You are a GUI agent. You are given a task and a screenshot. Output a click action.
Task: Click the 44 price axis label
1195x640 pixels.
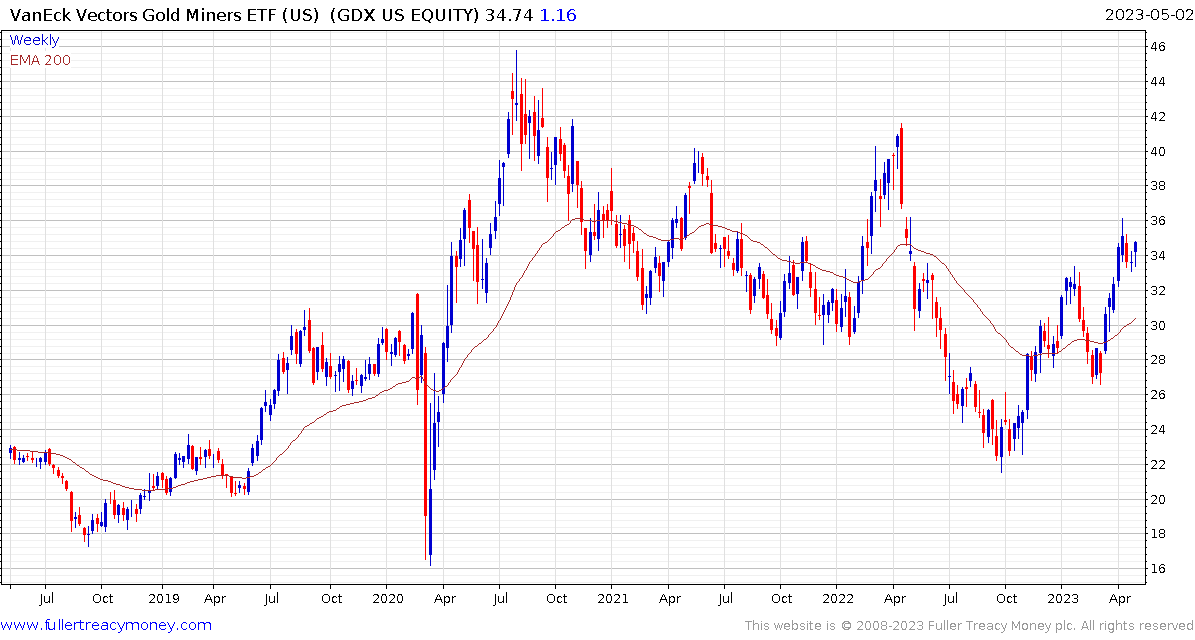pyautogui.click(x=1158, y=82)
